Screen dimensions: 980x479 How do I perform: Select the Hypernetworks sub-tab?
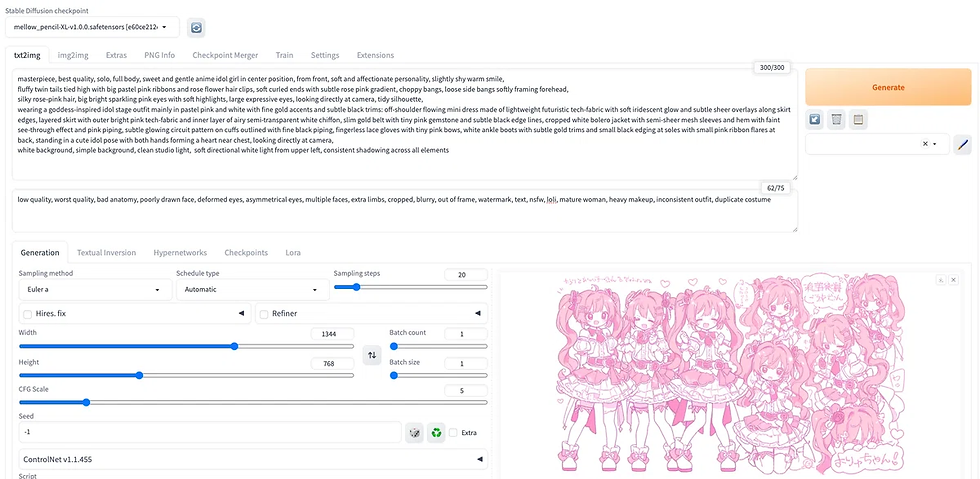pyautogui.click(x=180, y=253)
